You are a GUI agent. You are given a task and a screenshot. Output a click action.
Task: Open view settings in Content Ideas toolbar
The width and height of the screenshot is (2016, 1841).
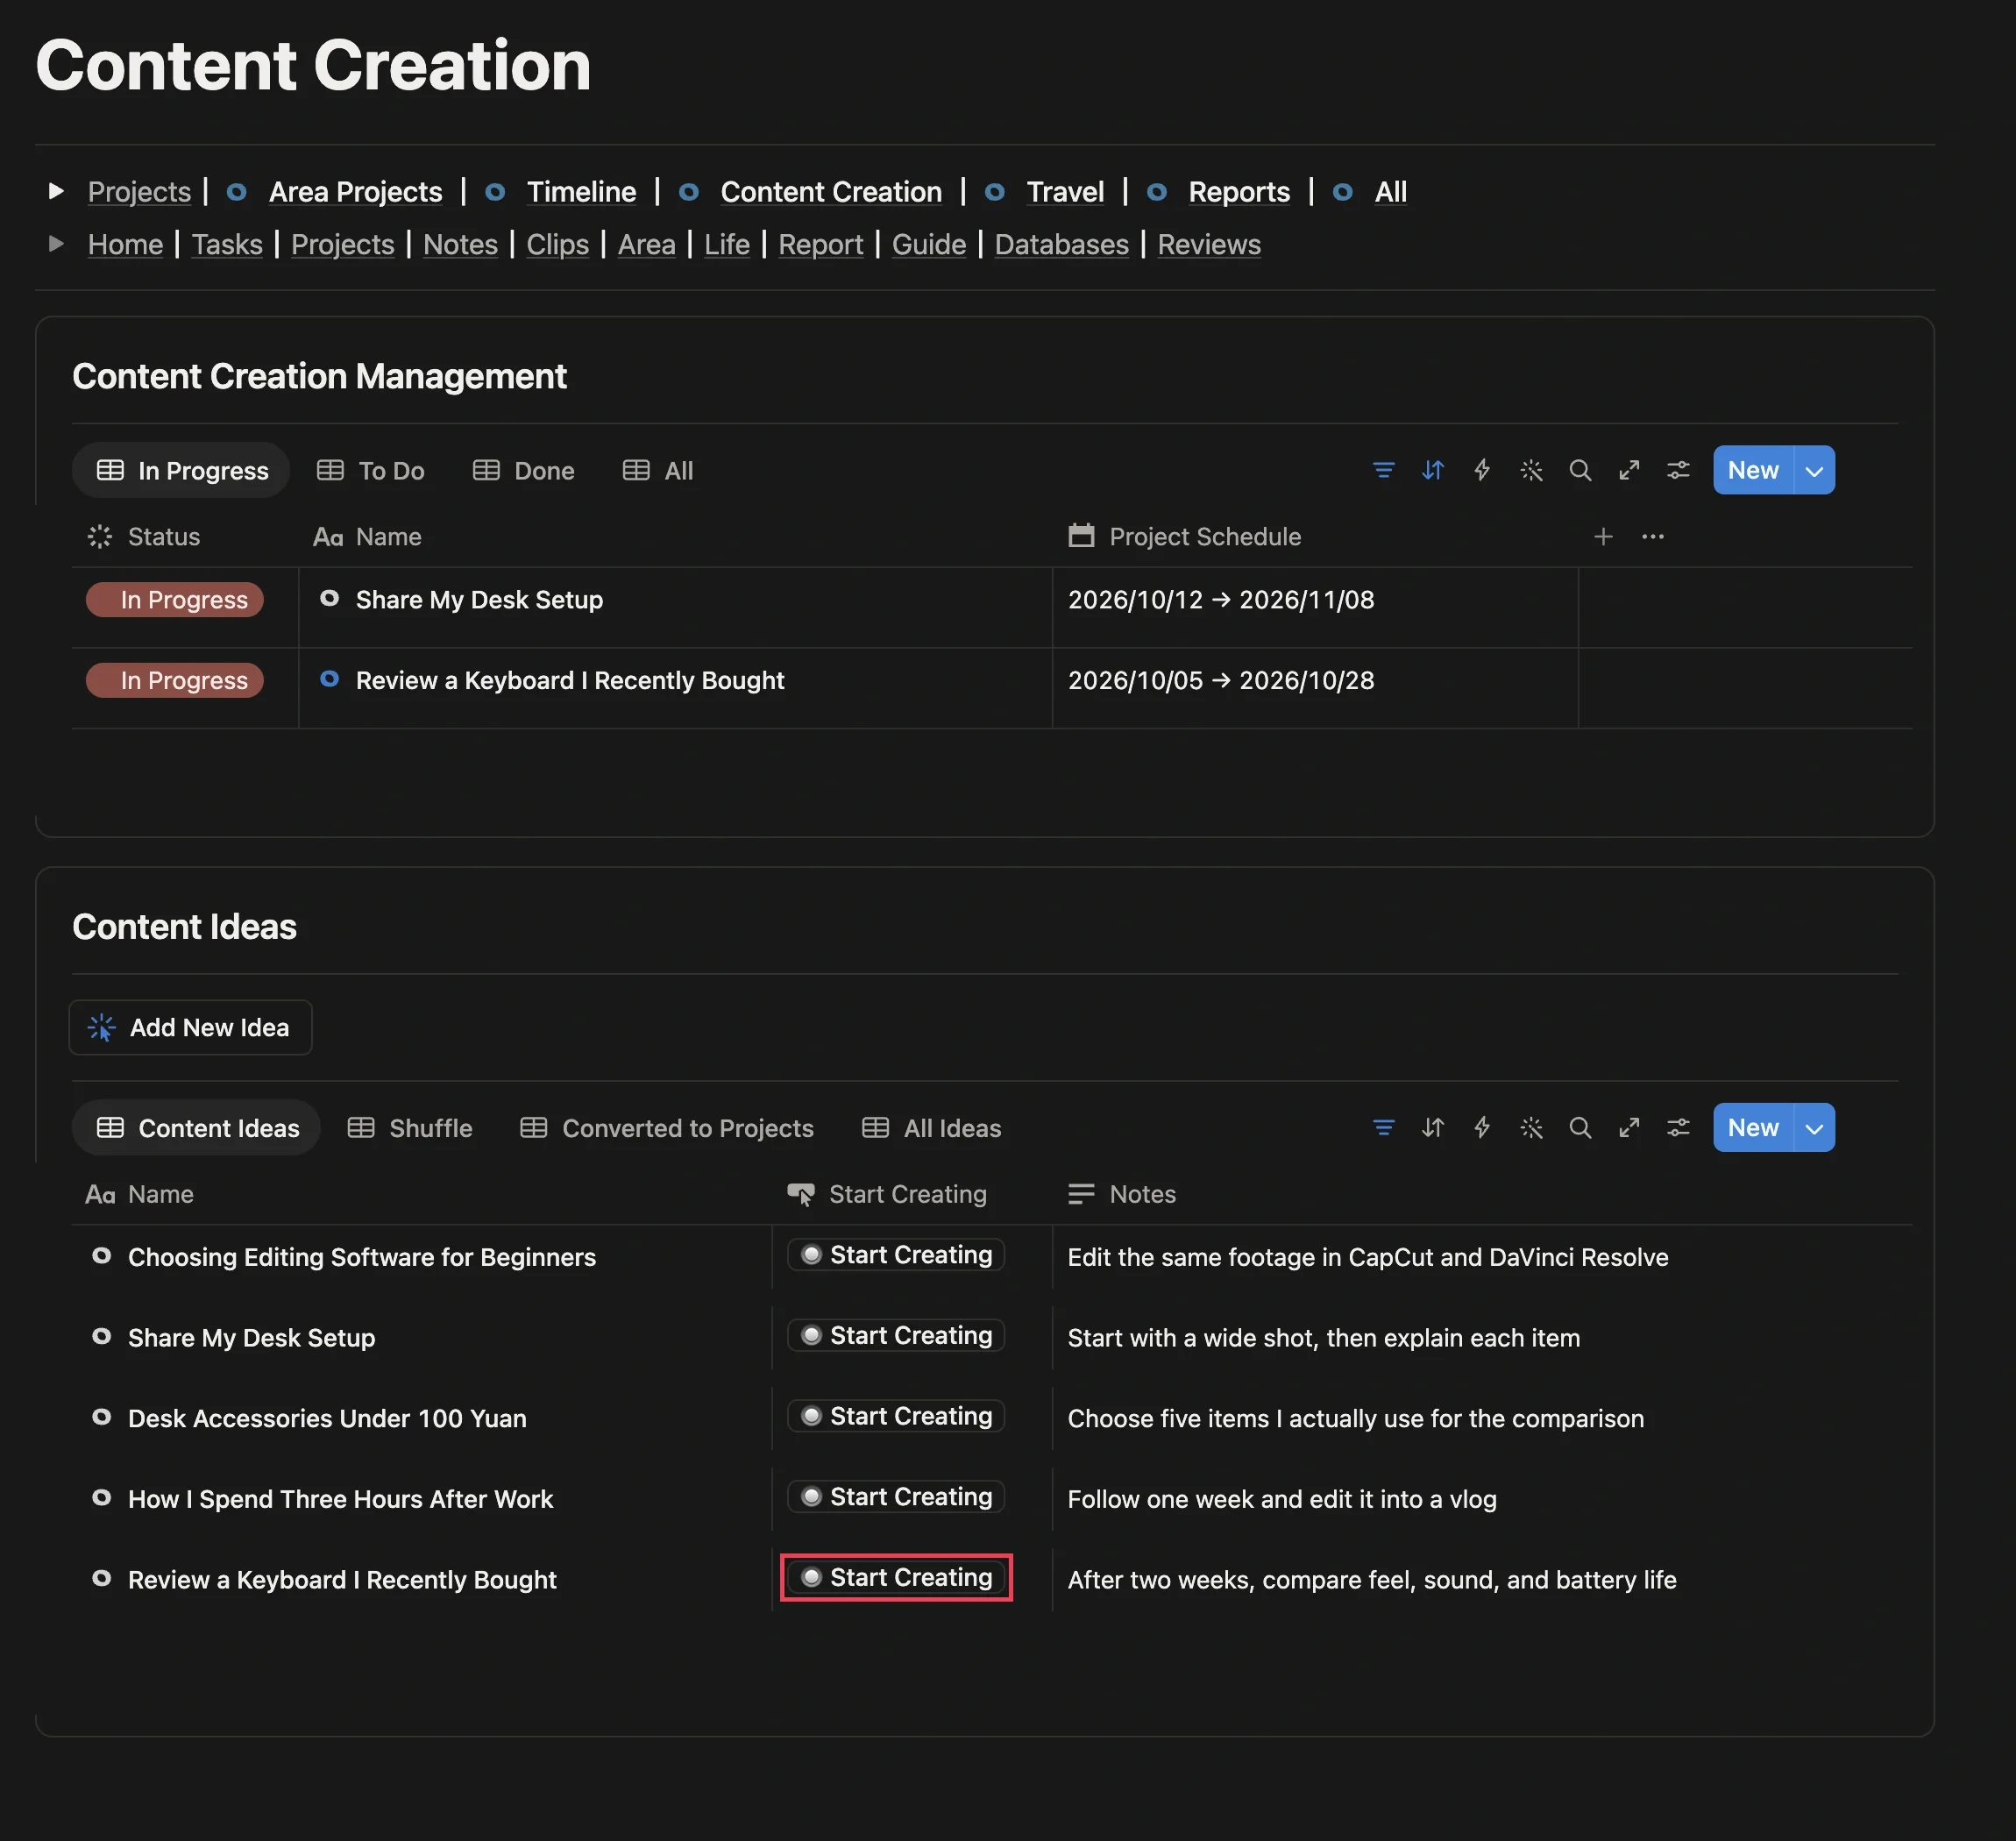click(x=1678, y=1128)
